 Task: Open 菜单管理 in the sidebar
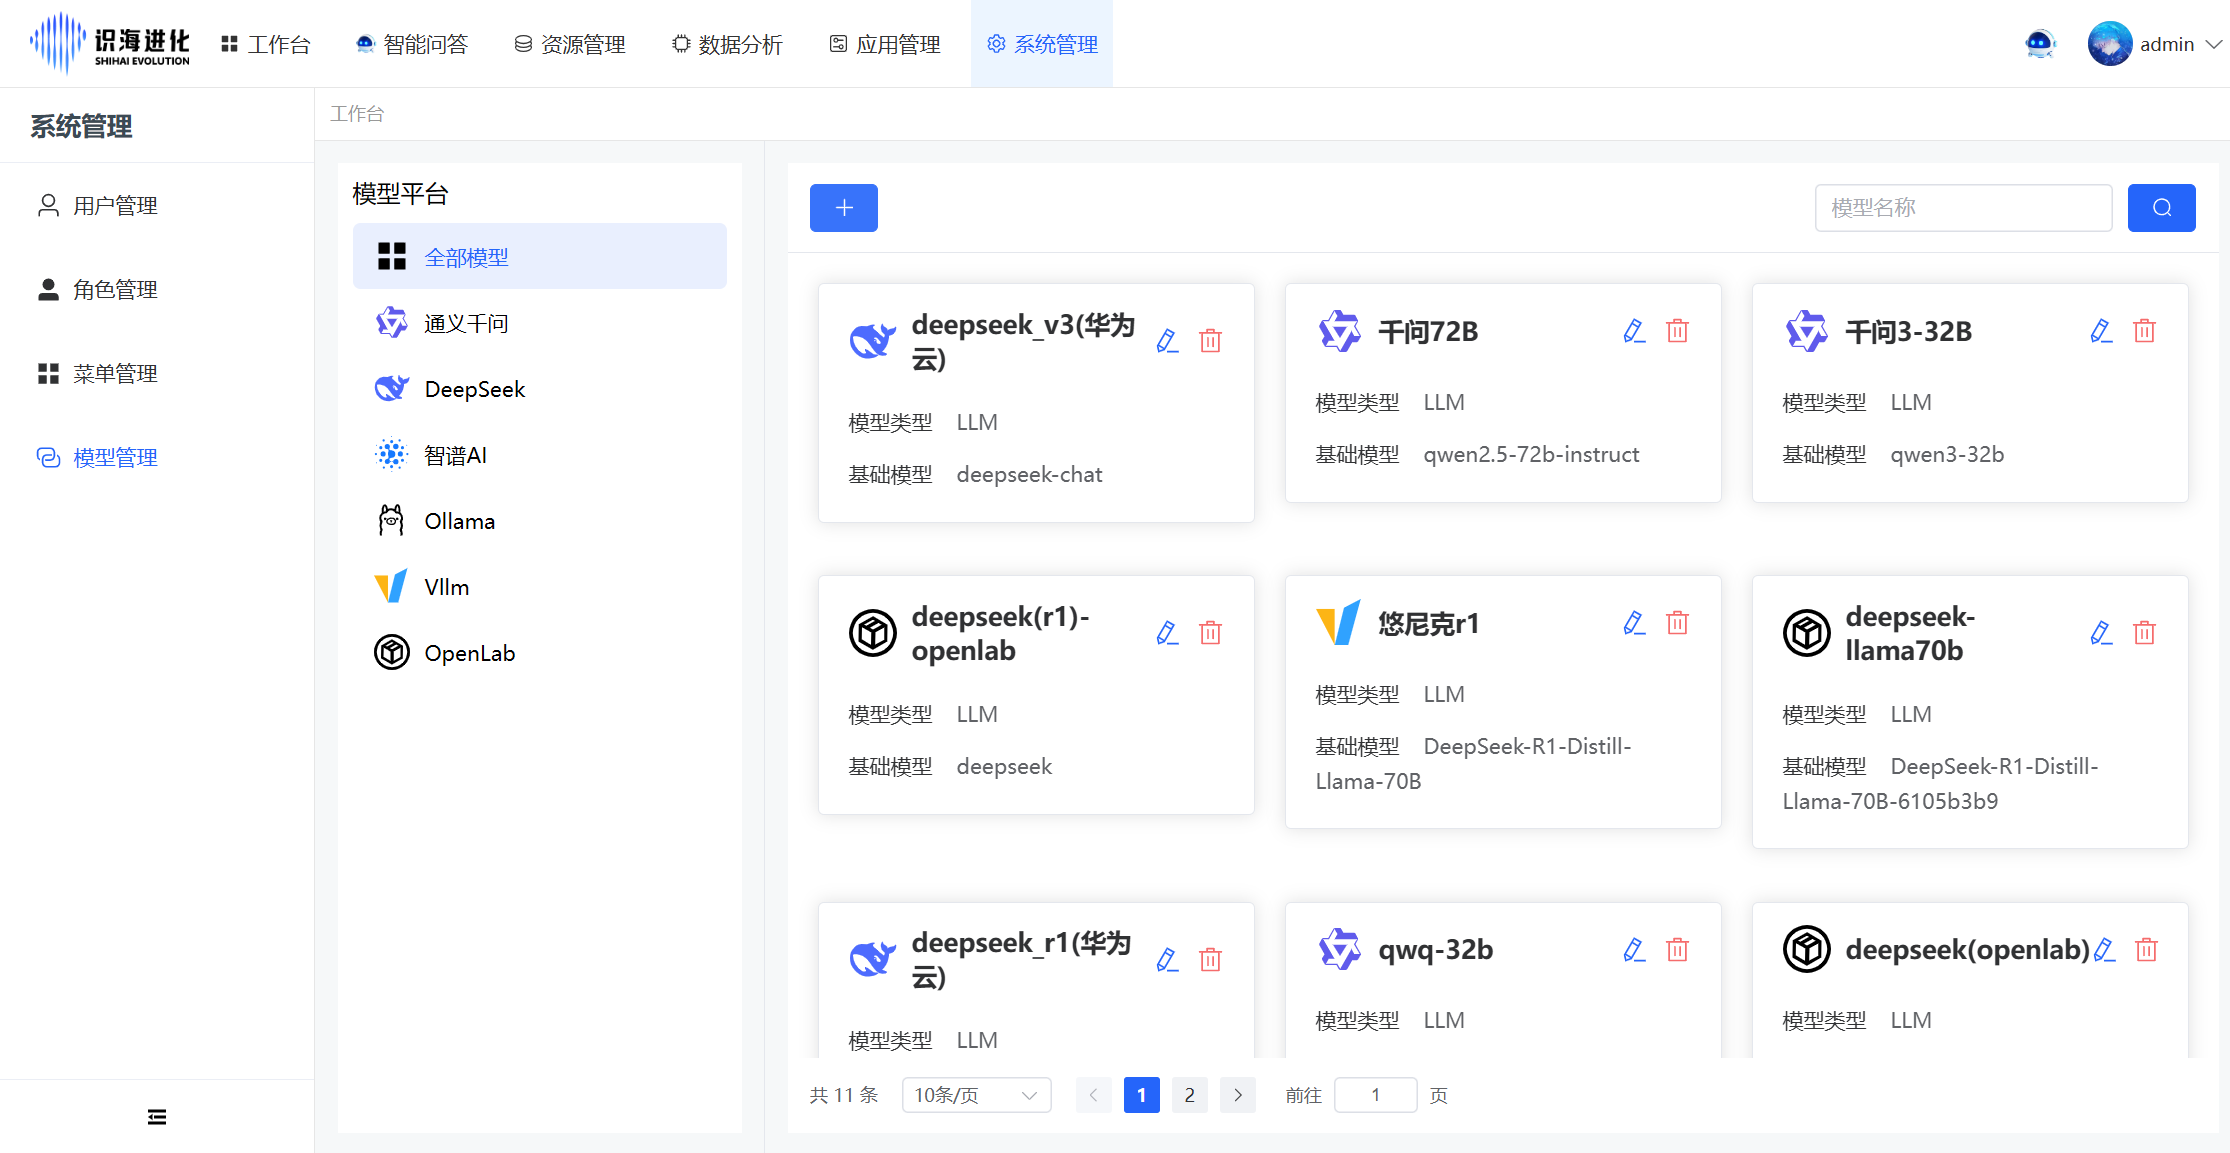click(157, 373)
